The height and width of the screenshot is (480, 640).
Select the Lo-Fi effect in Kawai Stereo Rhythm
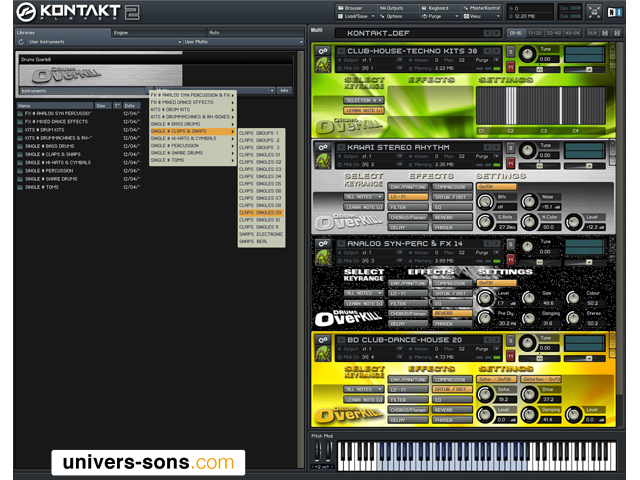click(x=407, y=197)
